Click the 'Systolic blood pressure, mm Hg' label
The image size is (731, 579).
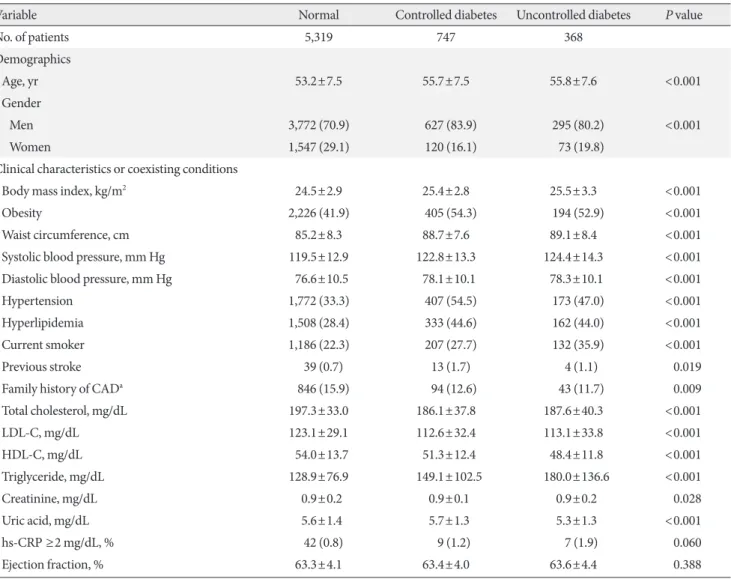click(x=83, y=257)
